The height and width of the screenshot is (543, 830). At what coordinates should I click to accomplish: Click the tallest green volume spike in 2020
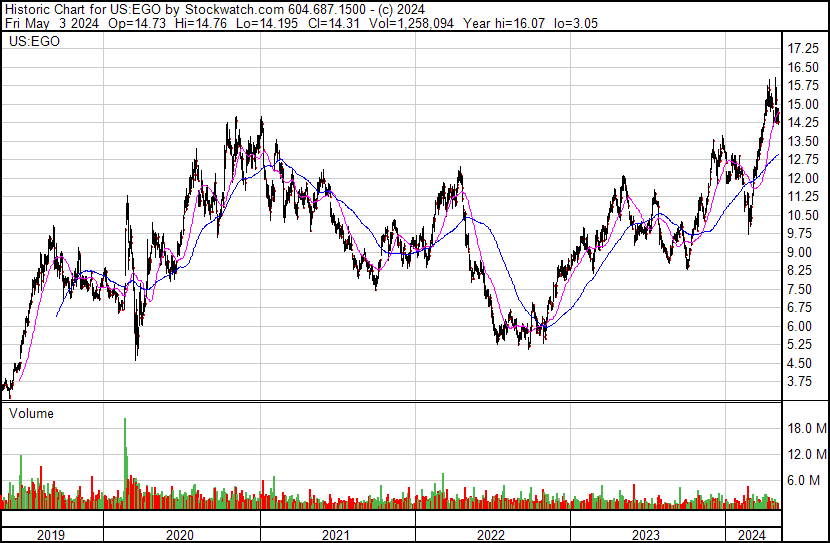click(x=125, y=463)
